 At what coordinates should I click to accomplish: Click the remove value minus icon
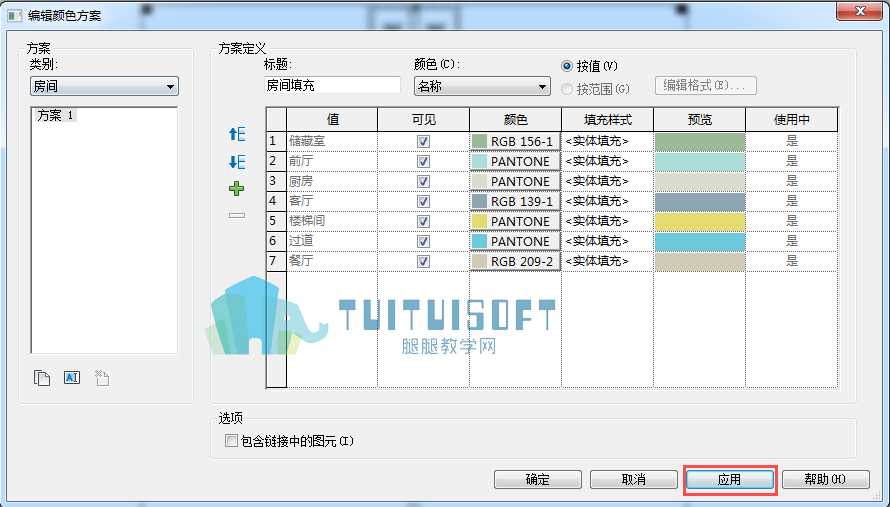(237, 216)
